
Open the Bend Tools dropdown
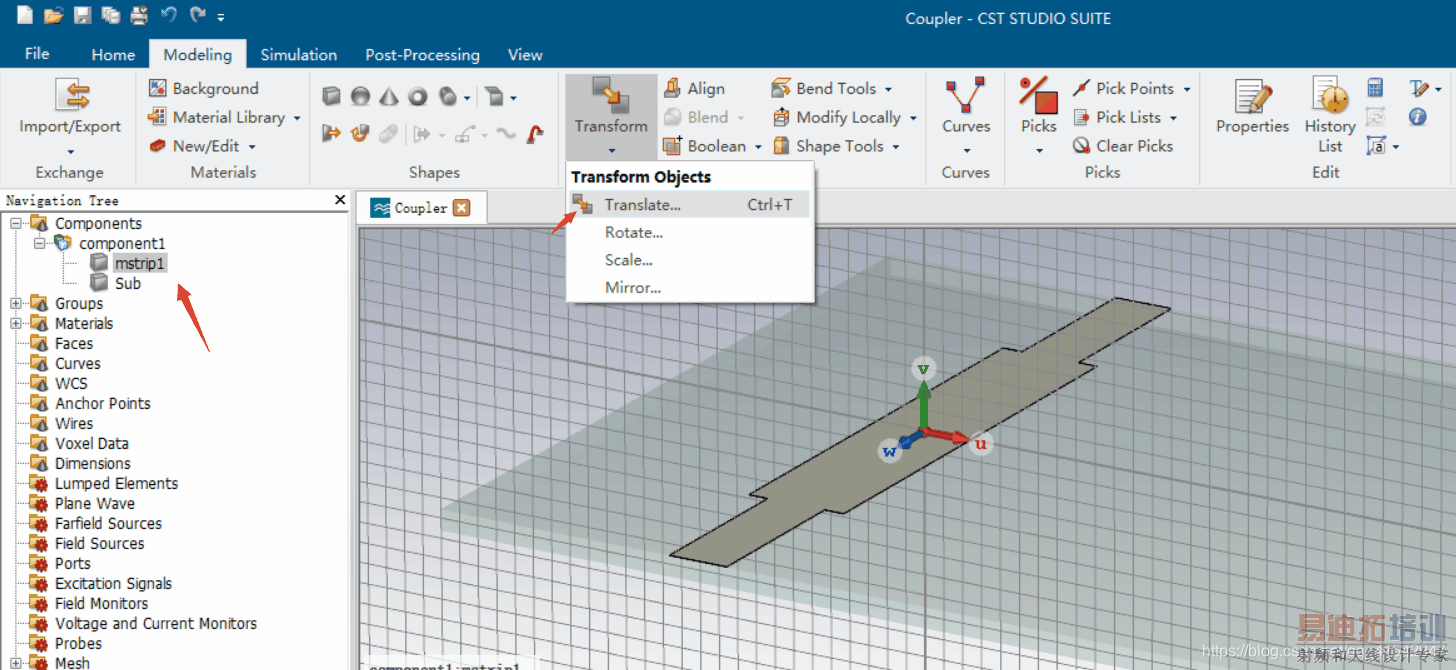[x=832, y=88]
